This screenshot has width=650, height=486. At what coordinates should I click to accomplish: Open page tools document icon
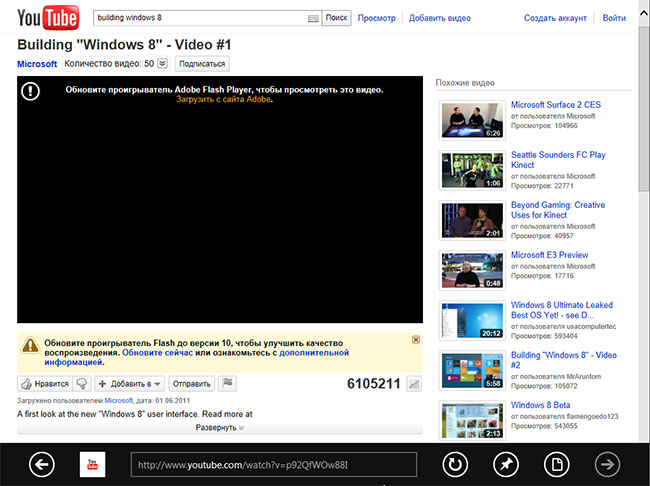click(556, 464)
